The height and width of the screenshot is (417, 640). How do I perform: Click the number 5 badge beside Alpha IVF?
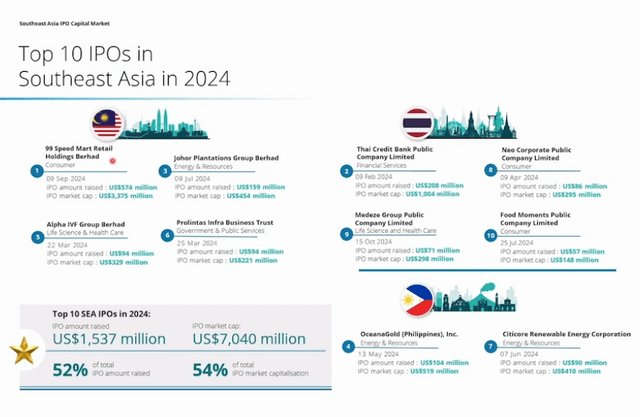coord(36,237)
